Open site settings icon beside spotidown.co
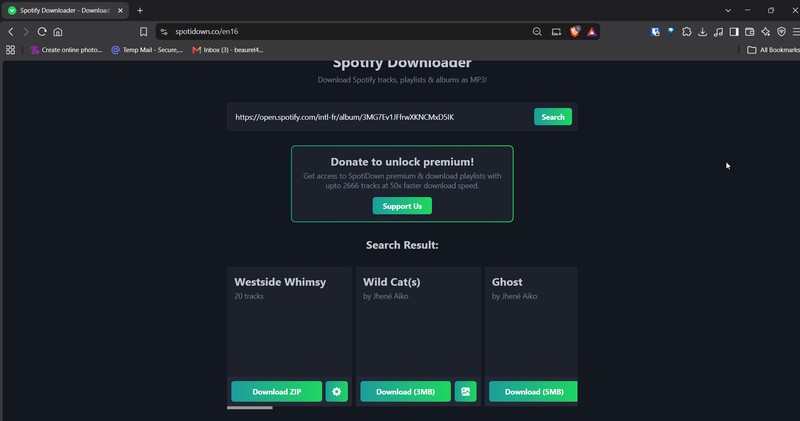The height and width of the screenshot is (421, 800). coord(164,32)
